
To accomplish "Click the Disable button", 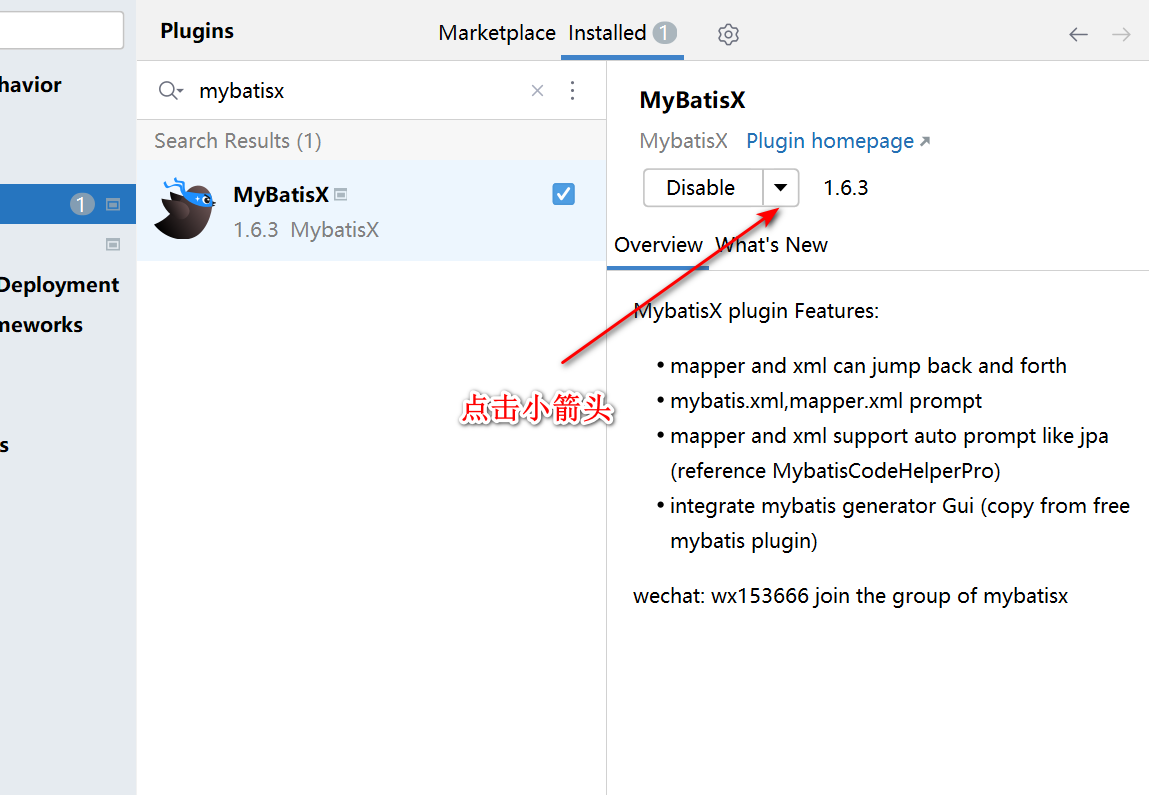I will (703, 188).
